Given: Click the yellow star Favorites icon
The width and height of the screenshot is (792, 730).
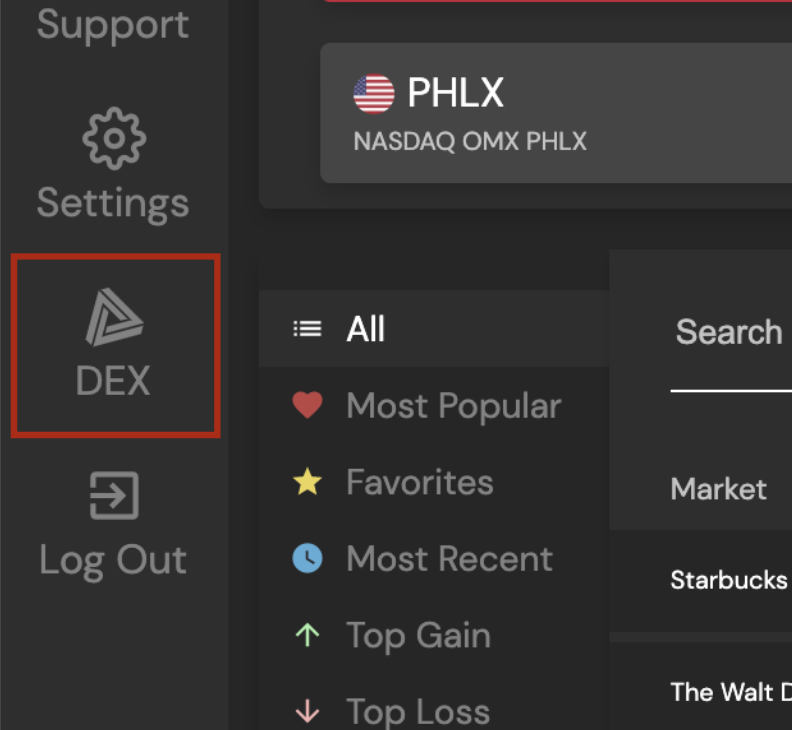Looking at the screenshot, I should point(307,481).
